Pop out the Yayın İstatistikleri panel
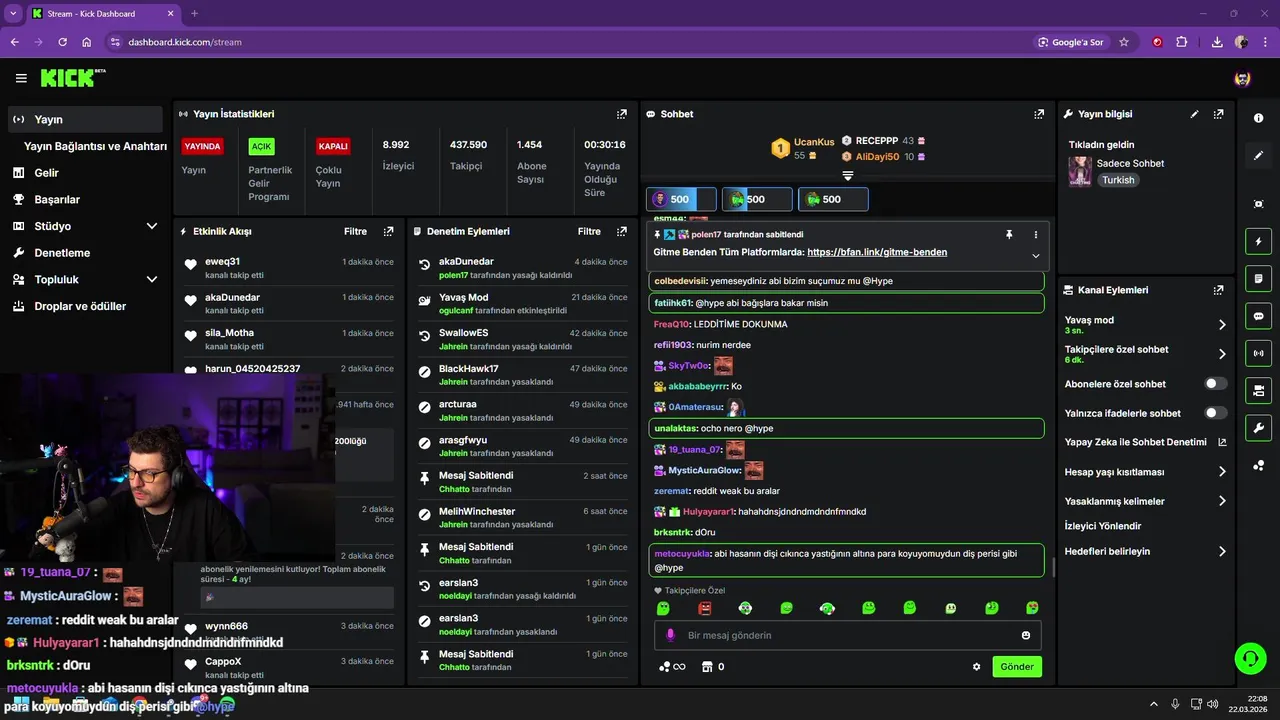 click(622, 114)
